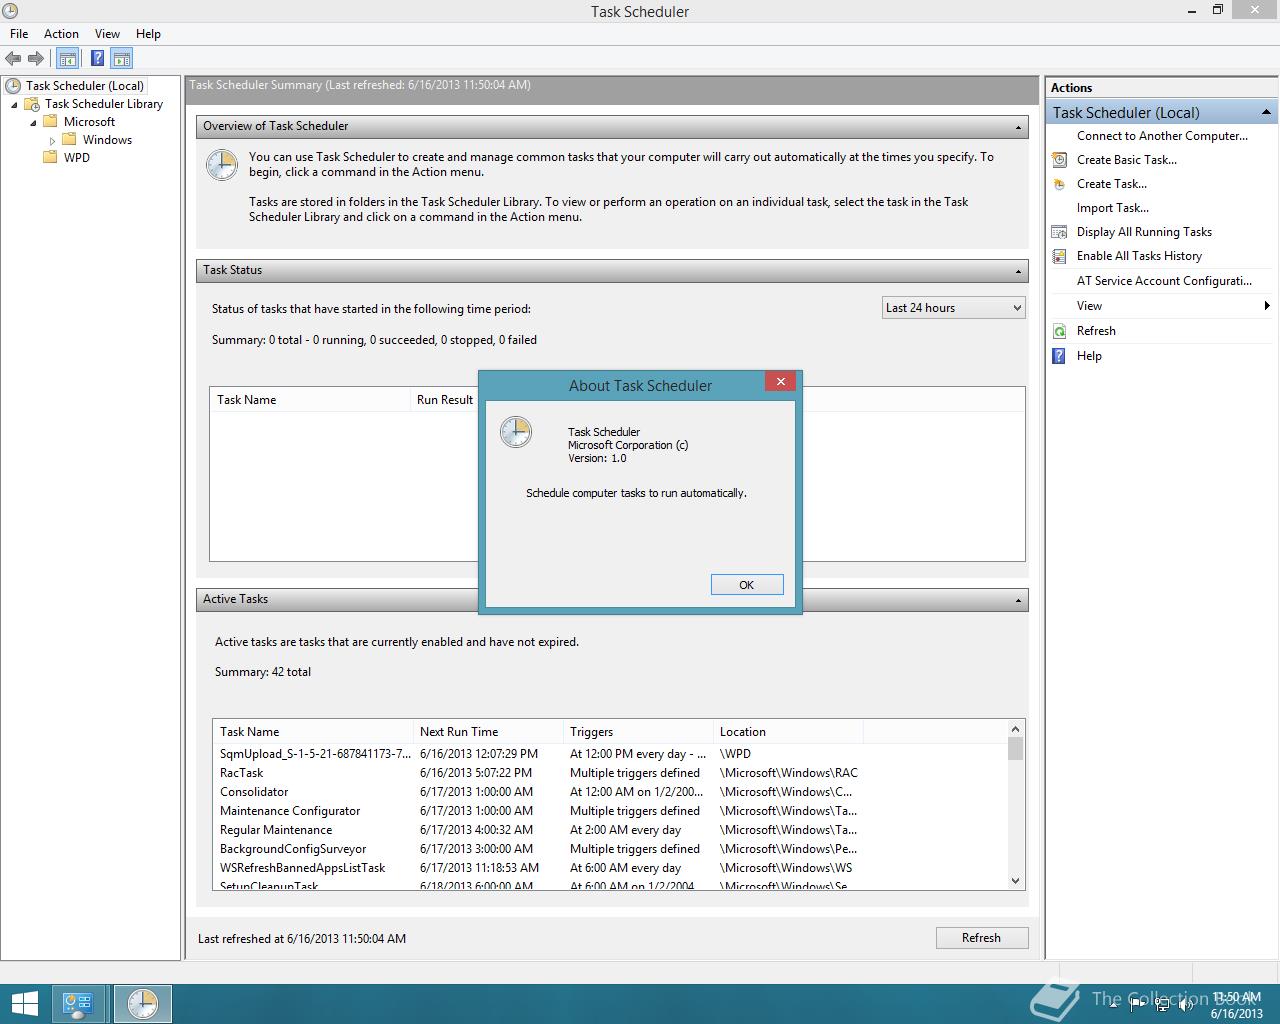Click AT Service Account Configuration action
This screenshot has height=1024, width=1280.
pos(1164,281)
